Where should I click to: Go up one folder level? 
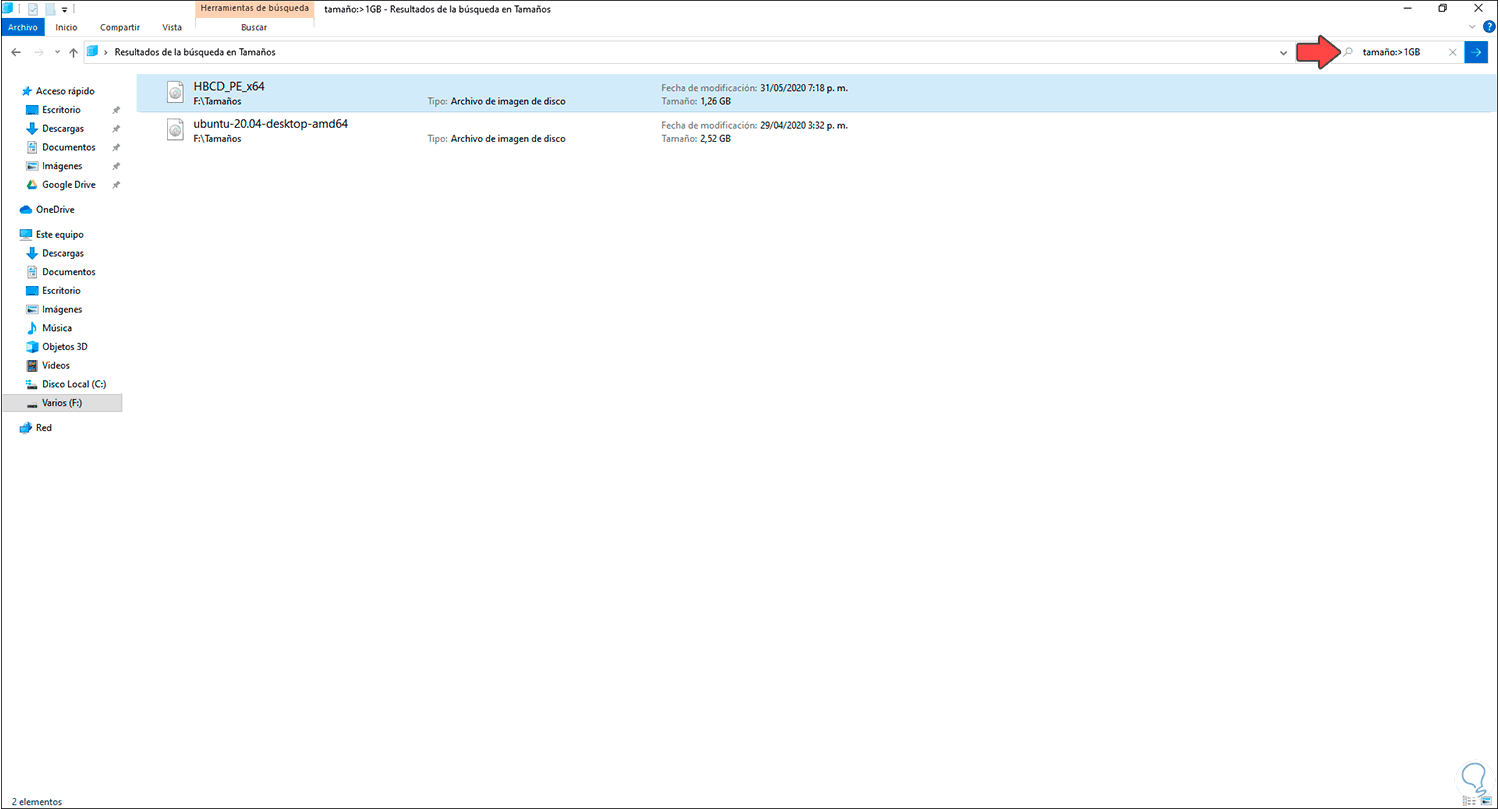(73, 52)
